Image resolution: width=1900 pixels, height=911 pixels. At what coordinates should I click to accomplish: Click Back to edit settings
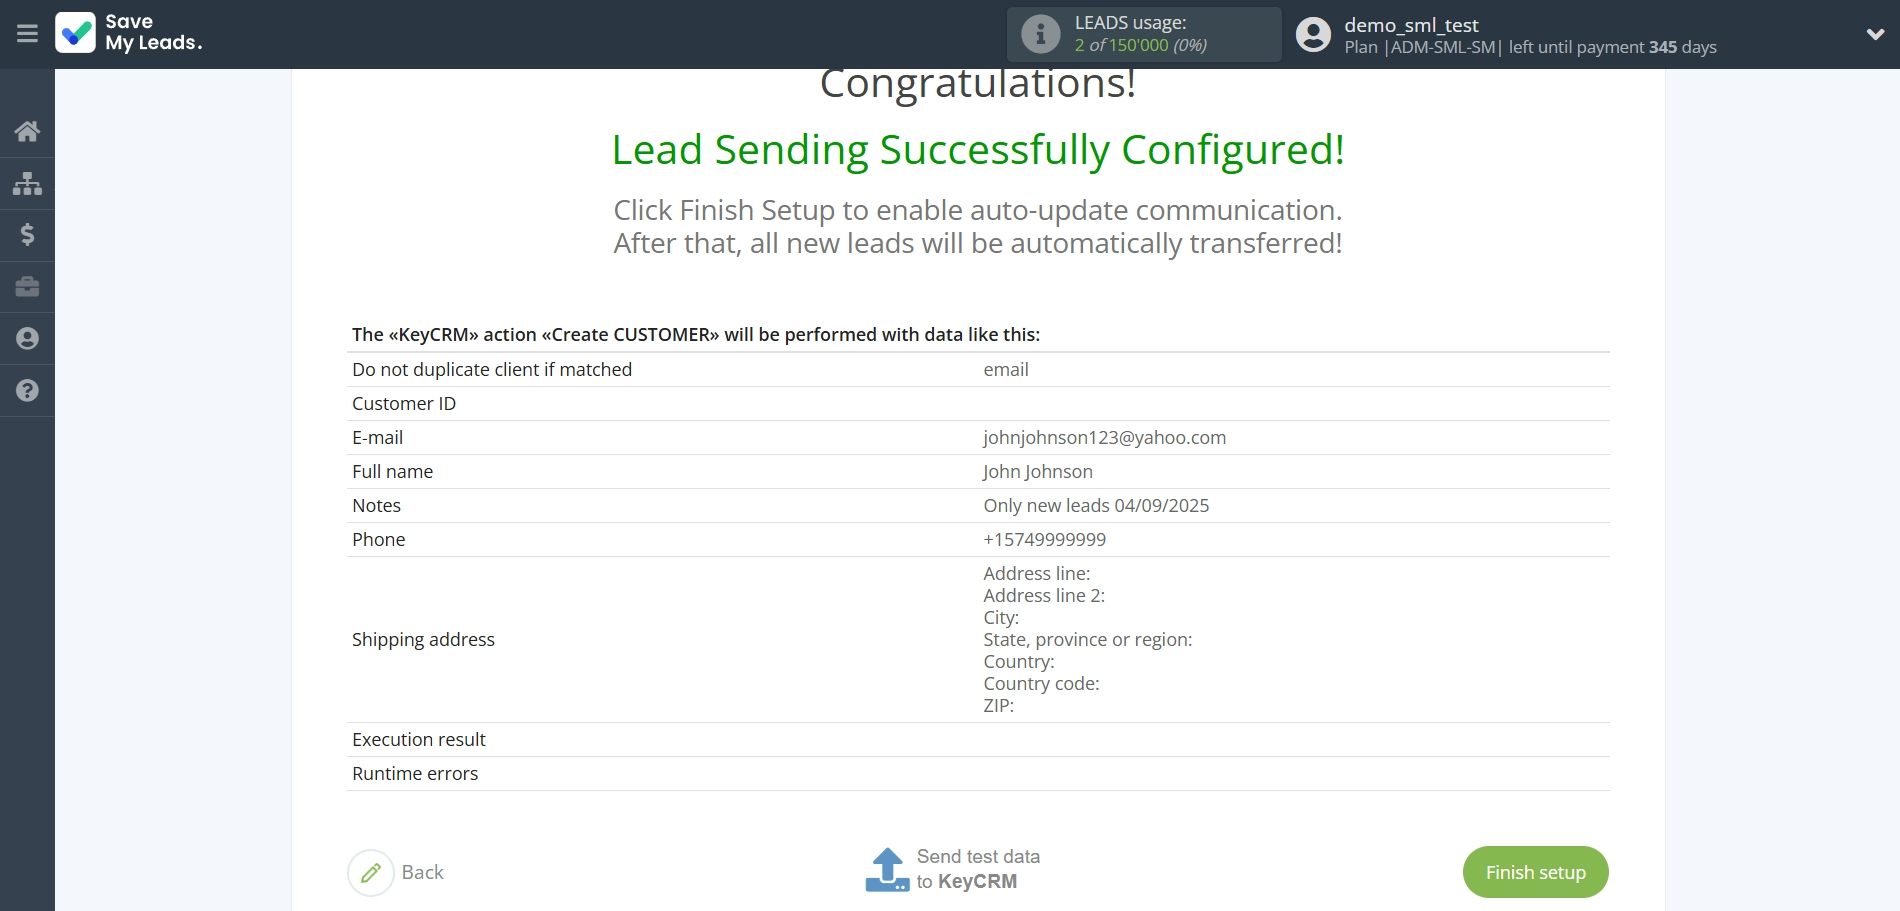tap(422, 872)
